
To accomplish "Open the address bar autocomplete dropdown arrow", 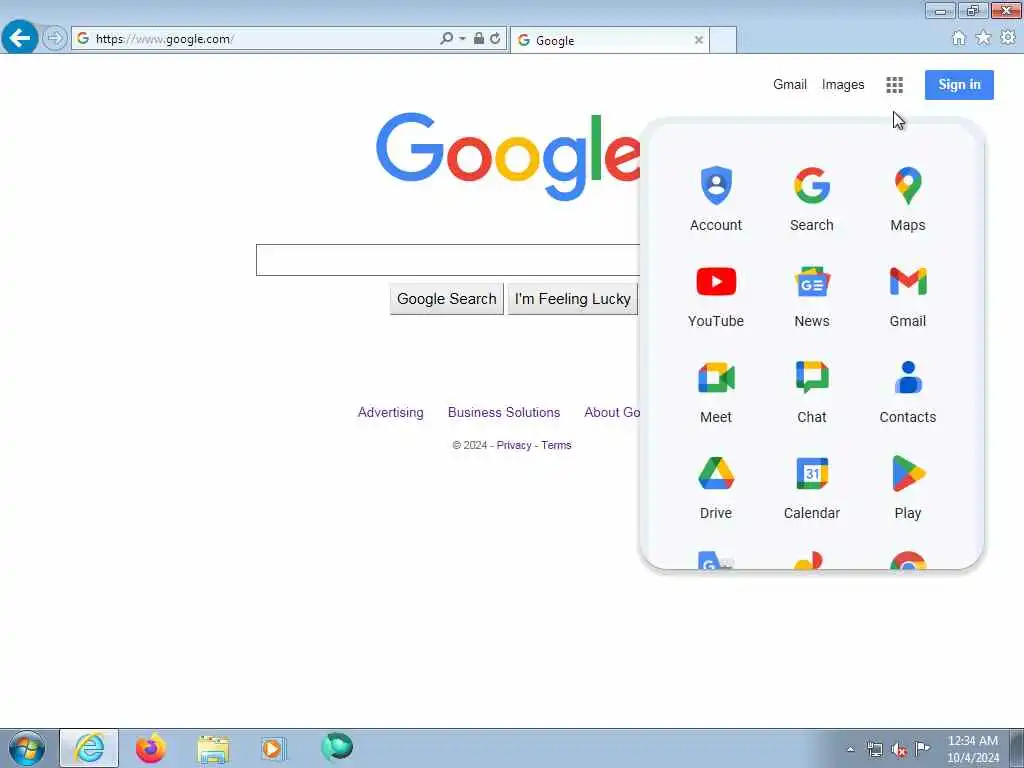I will coord(462,39).
